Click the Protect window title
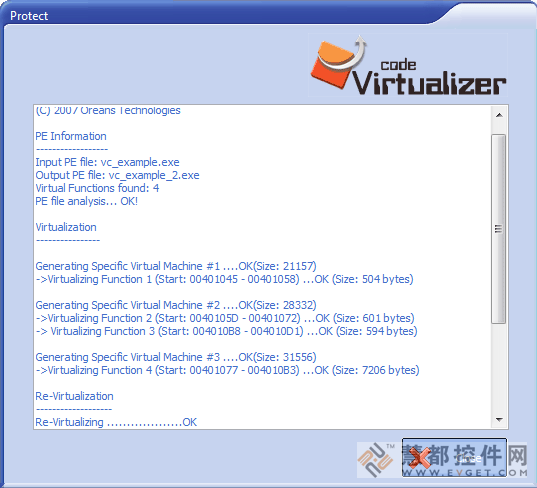The height and width of the screenshot is (488, 537). tap(29, 16)
